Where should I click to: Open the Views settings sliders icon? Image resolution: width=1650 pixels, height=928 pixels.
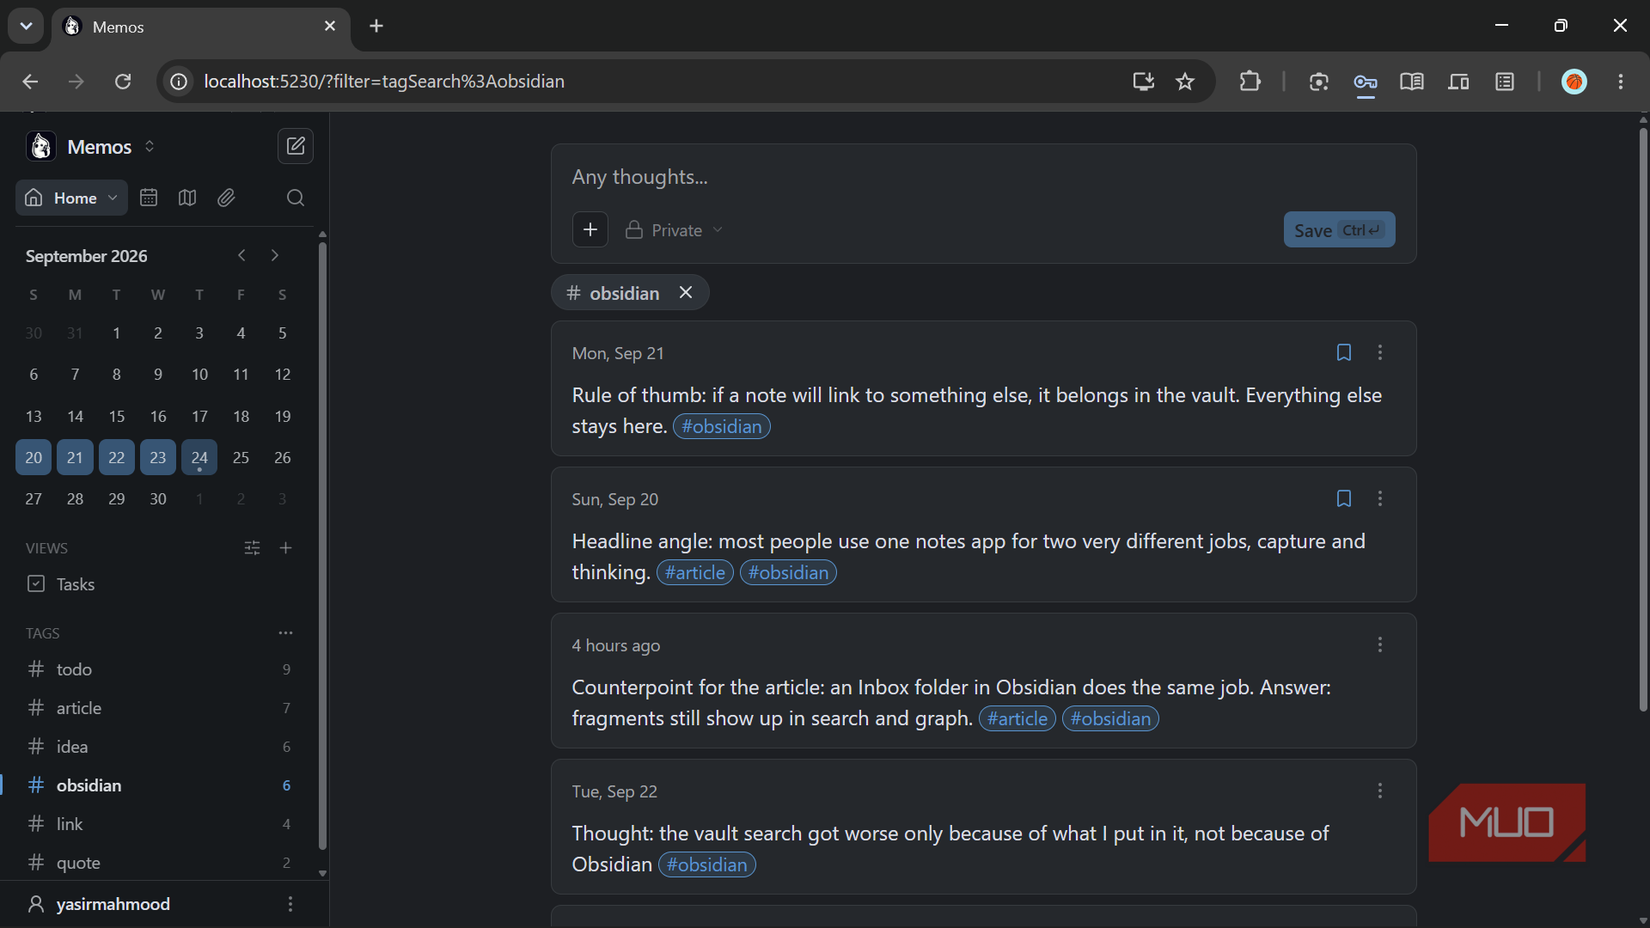(252, 548)
